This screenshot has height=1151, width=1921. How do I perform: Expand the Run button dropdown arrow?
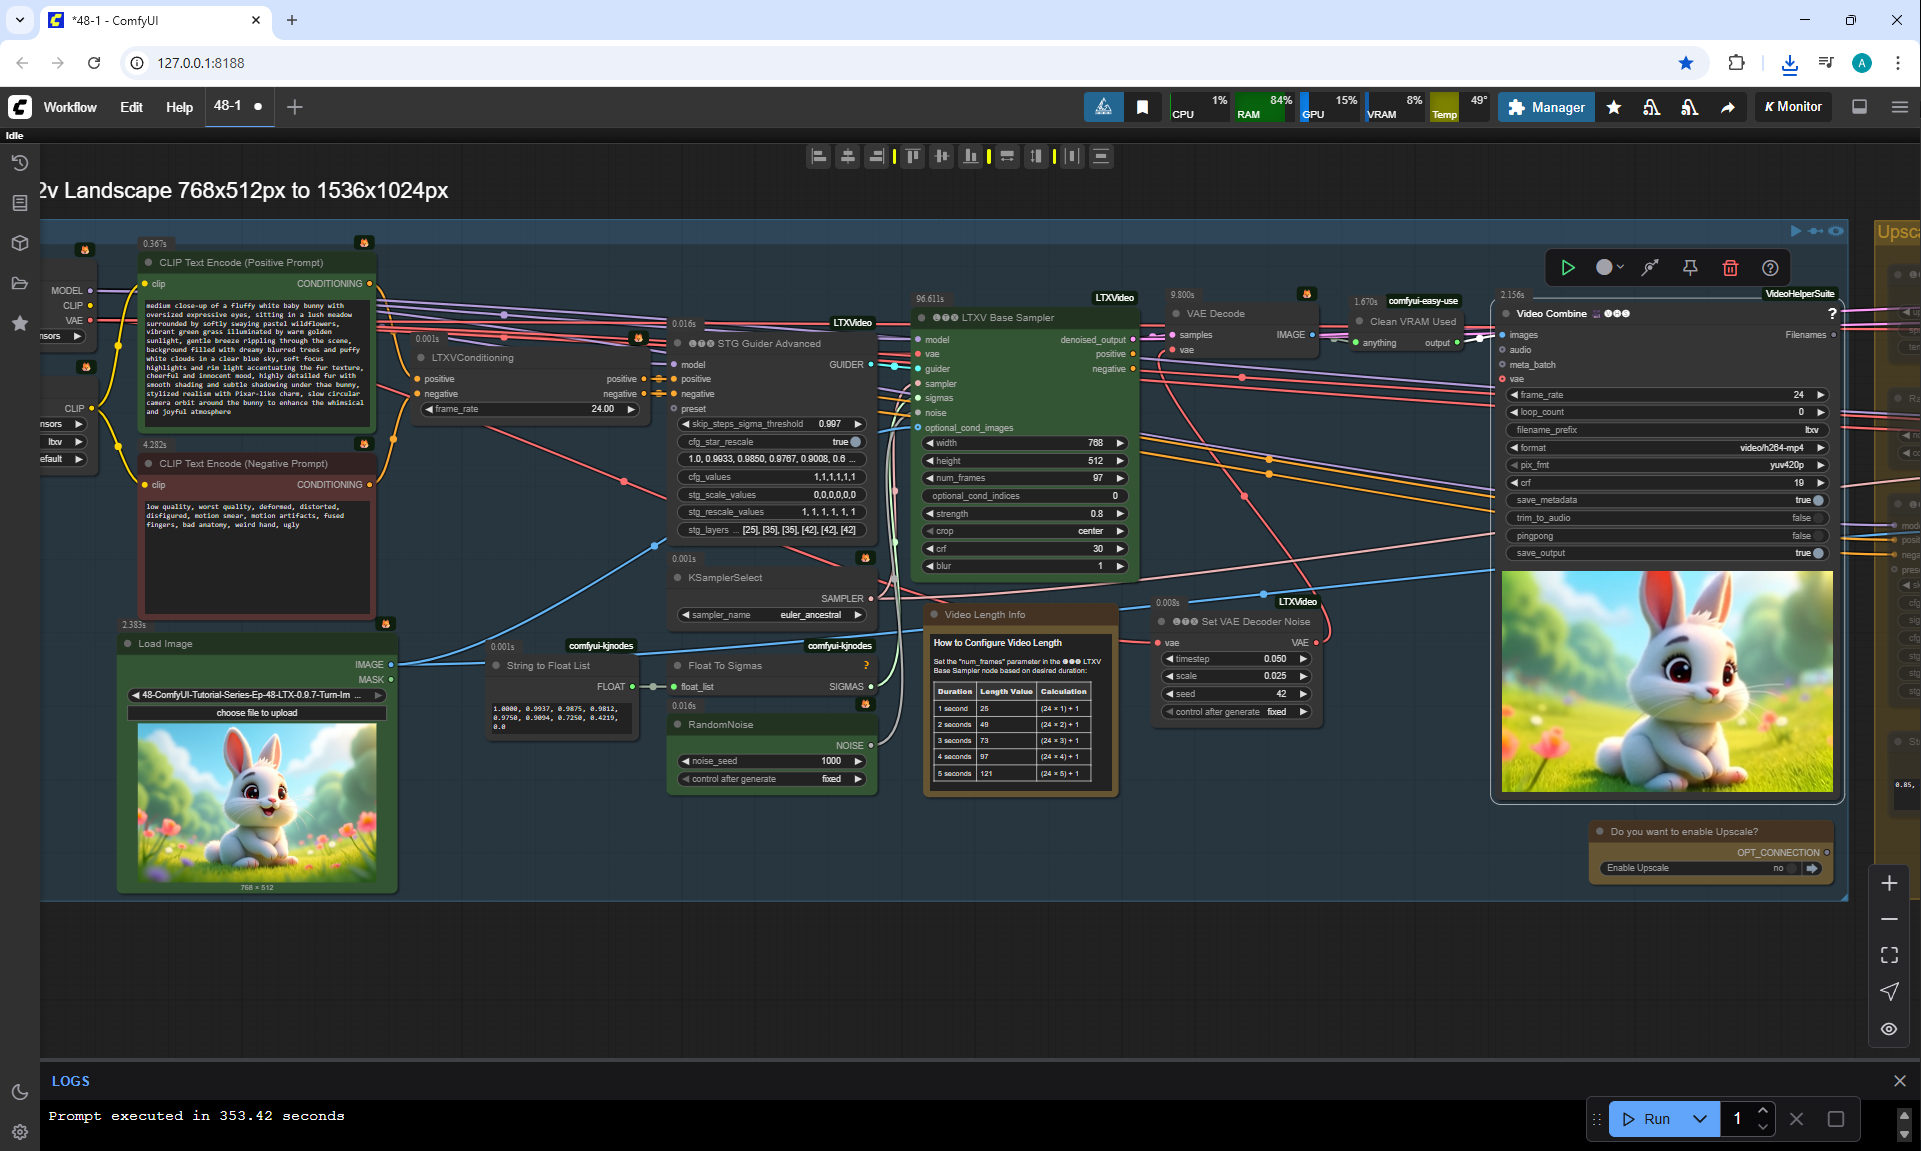pos(1700,1119)
